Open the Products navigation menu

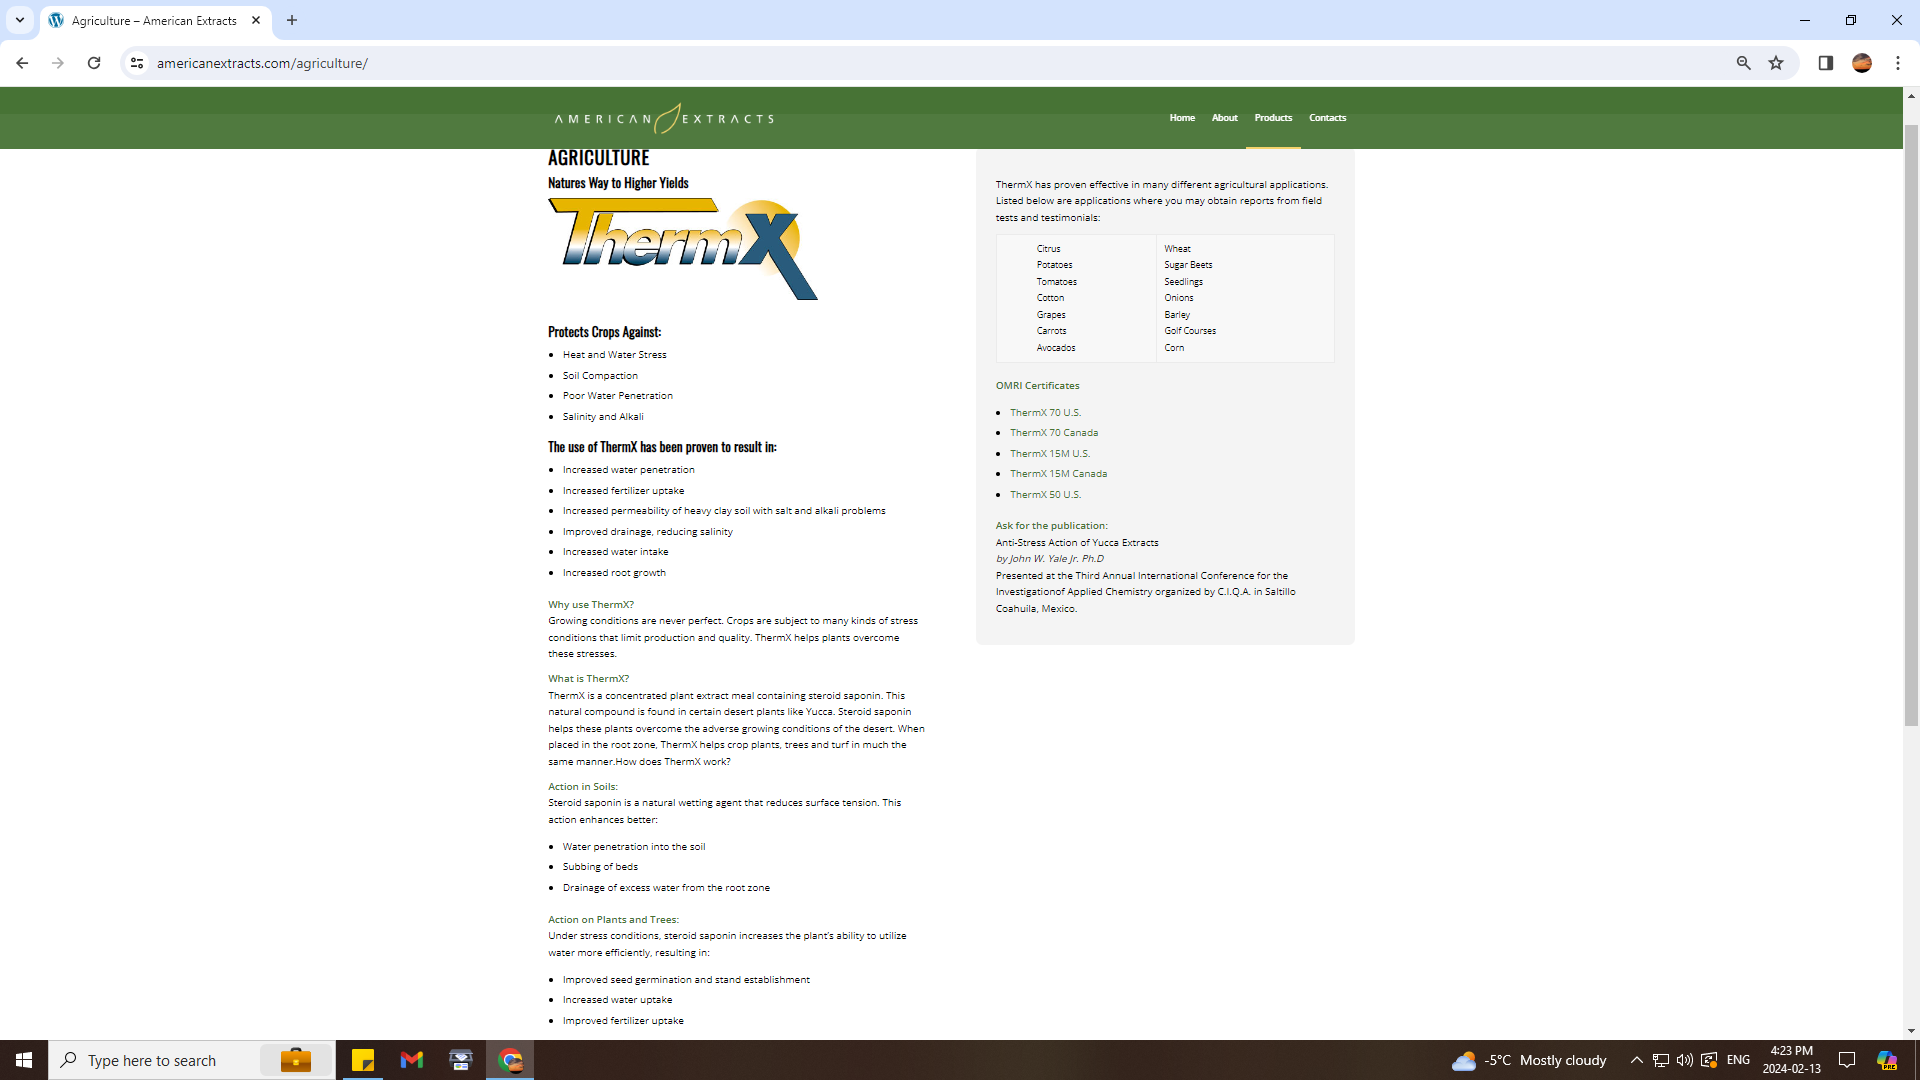(1273, 118)
